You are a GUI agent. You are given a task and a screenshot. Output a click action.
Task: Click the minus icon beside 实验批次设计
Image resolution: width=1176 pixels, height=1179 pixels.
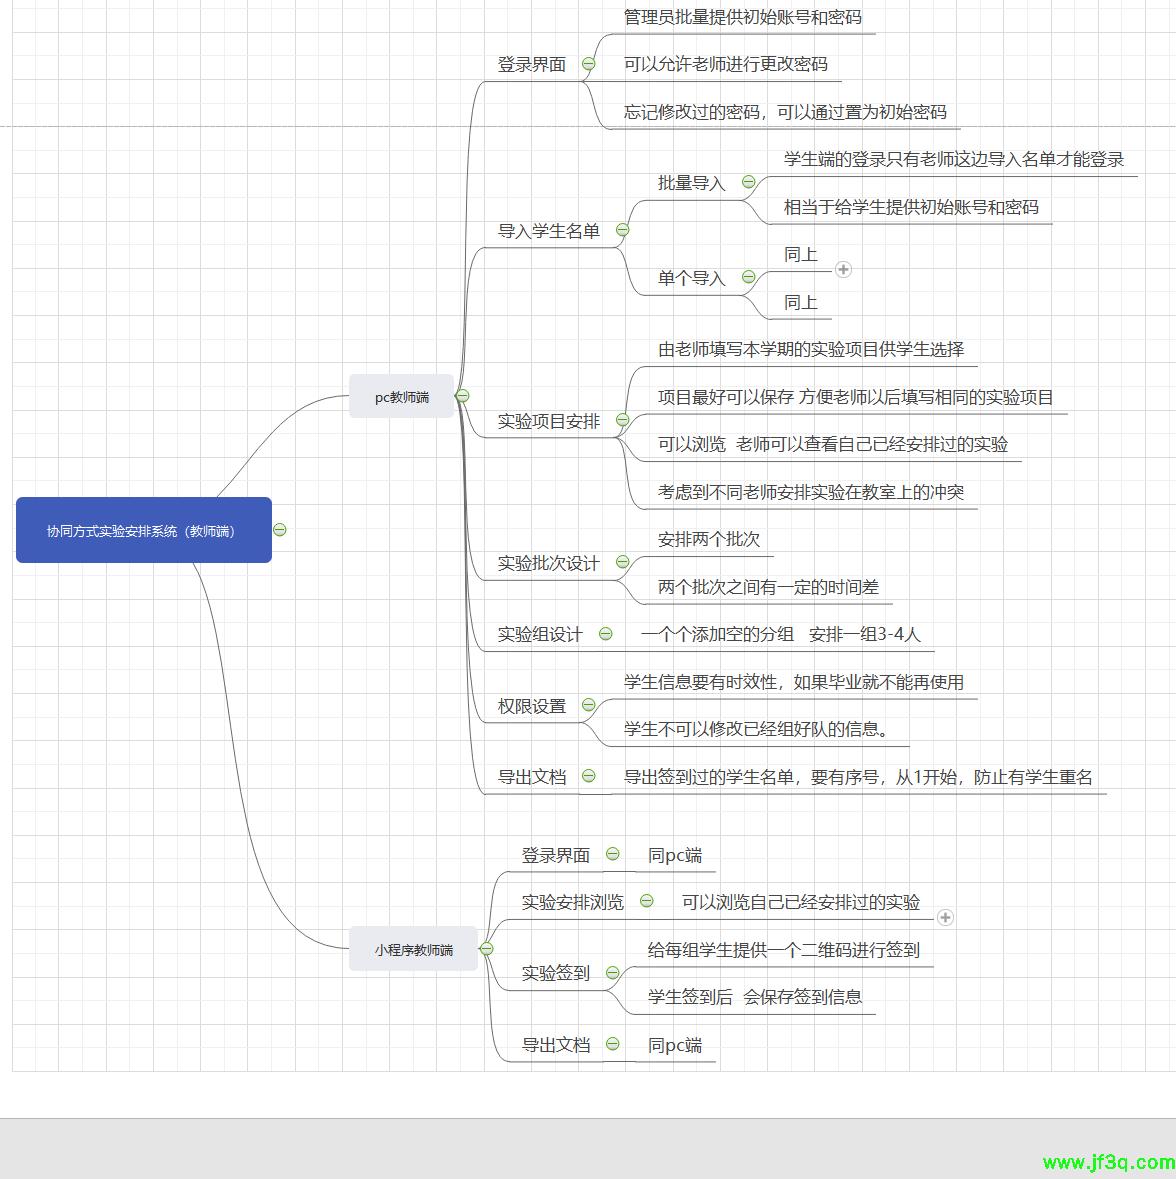(622, 562)
